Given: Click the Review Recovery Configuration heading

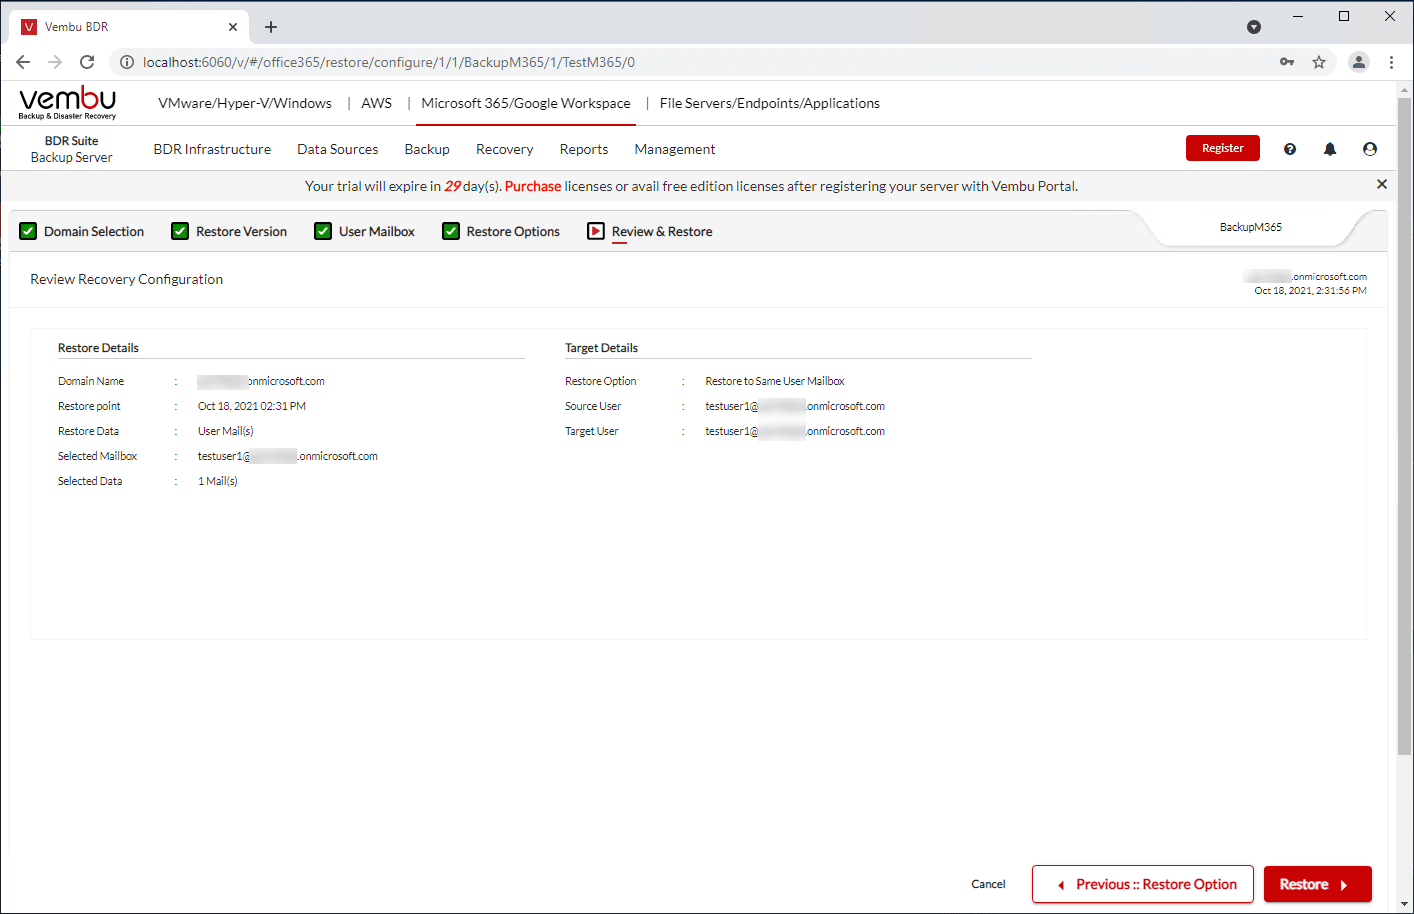Looking at the screenshot, I should [127, 279].
